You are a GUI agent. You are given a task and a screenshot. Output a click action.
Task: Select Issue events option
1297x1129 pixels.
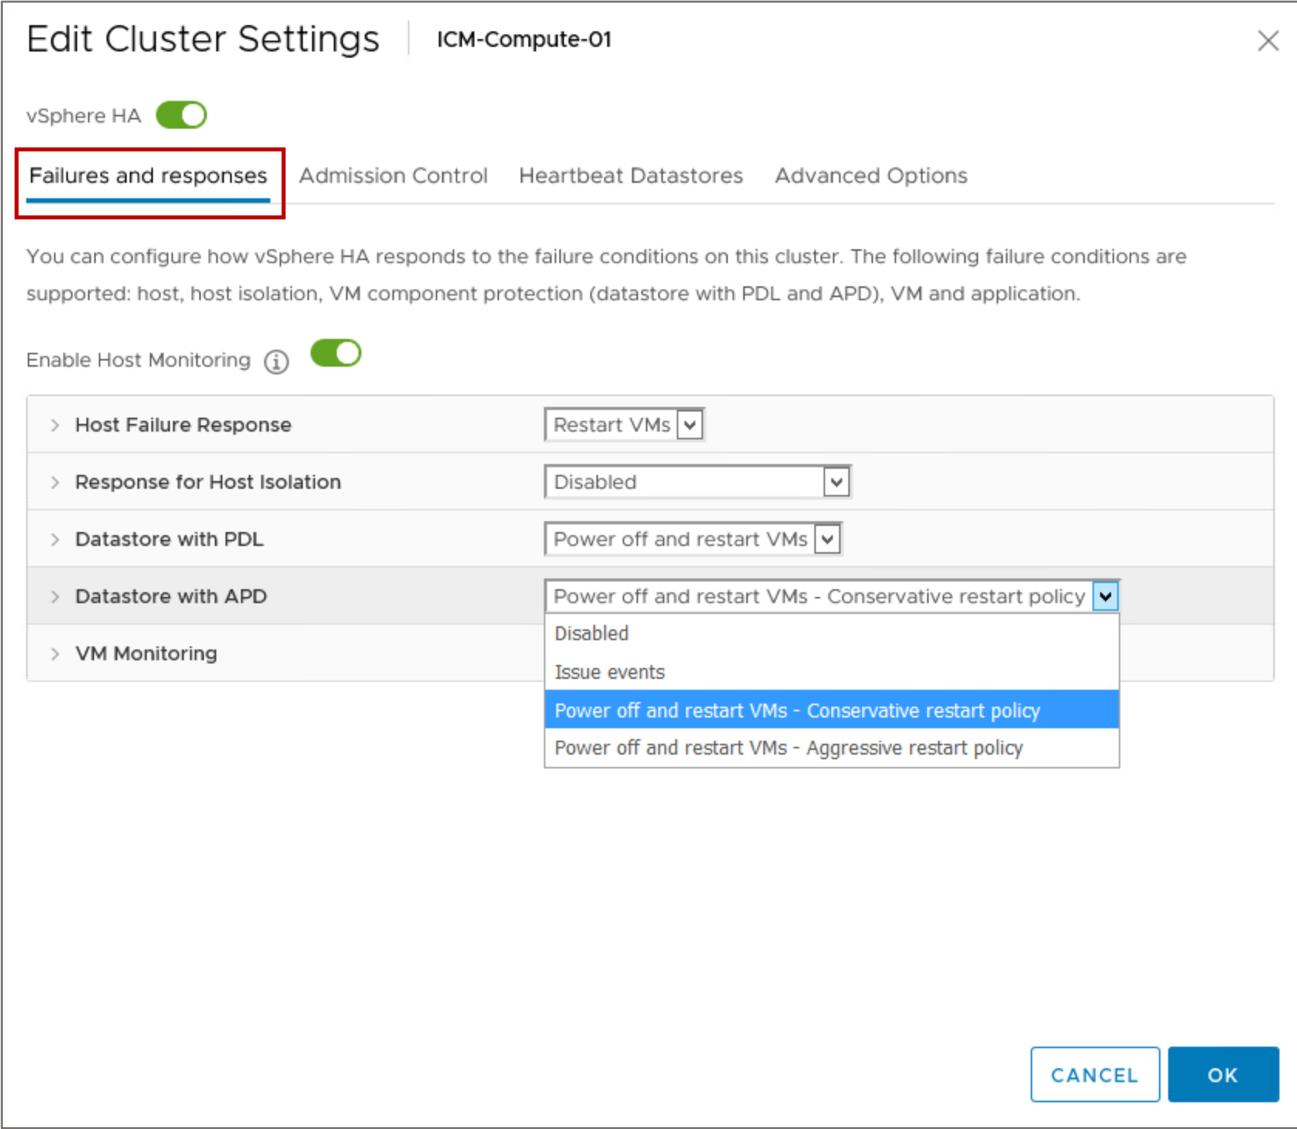pos(832,672)
